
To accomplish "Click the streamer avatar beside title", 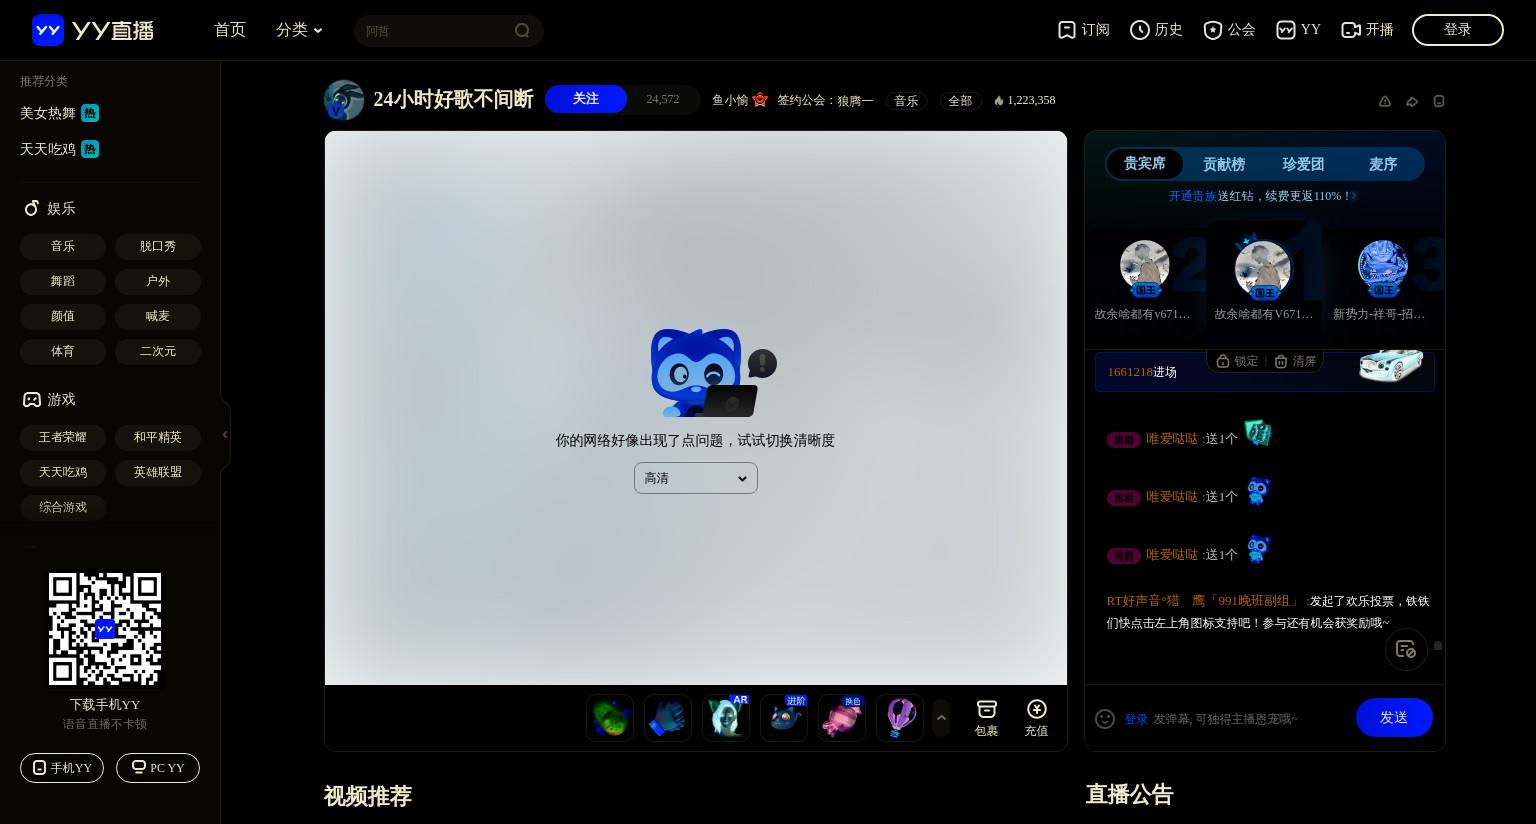I will (x=344, y=100).
